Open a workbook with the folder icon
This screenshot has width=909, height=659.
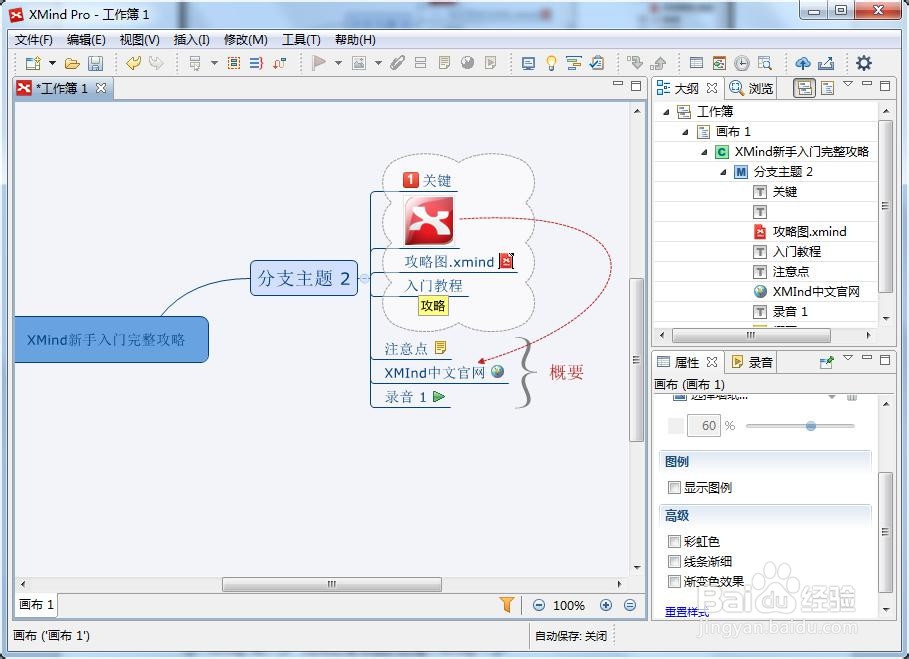point(74,63)
